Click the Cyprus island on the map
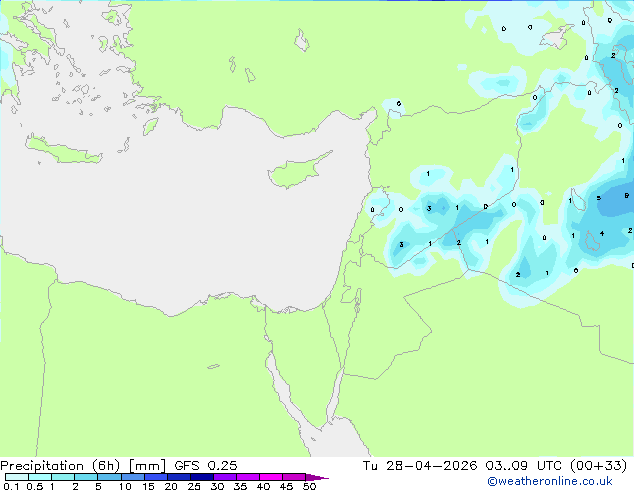The width and height of the screenshot is (634, 490). click(x=297, y=171)
